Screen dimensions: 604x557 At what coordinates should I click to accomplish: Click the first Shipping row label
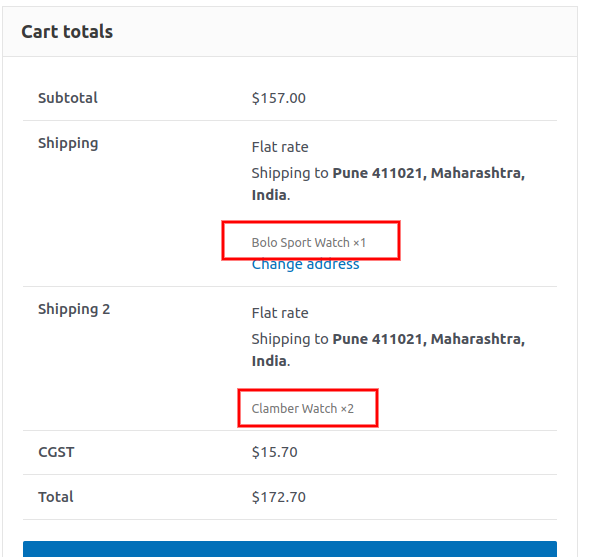(x=68, y=143)
